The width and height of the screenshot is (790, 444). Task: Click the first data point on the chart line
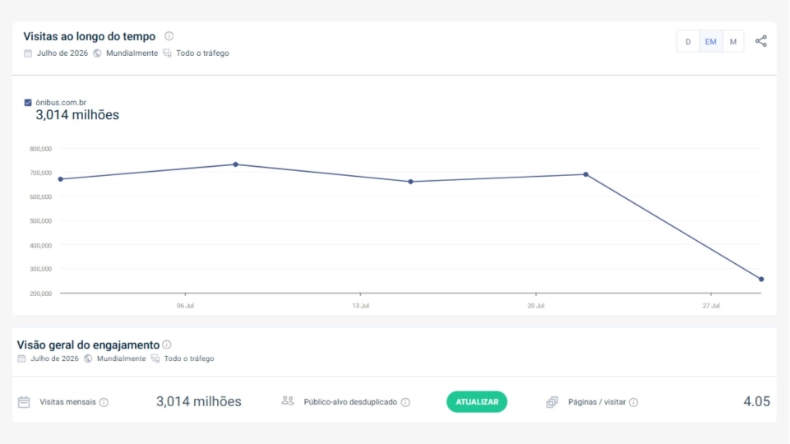point(60,179)
